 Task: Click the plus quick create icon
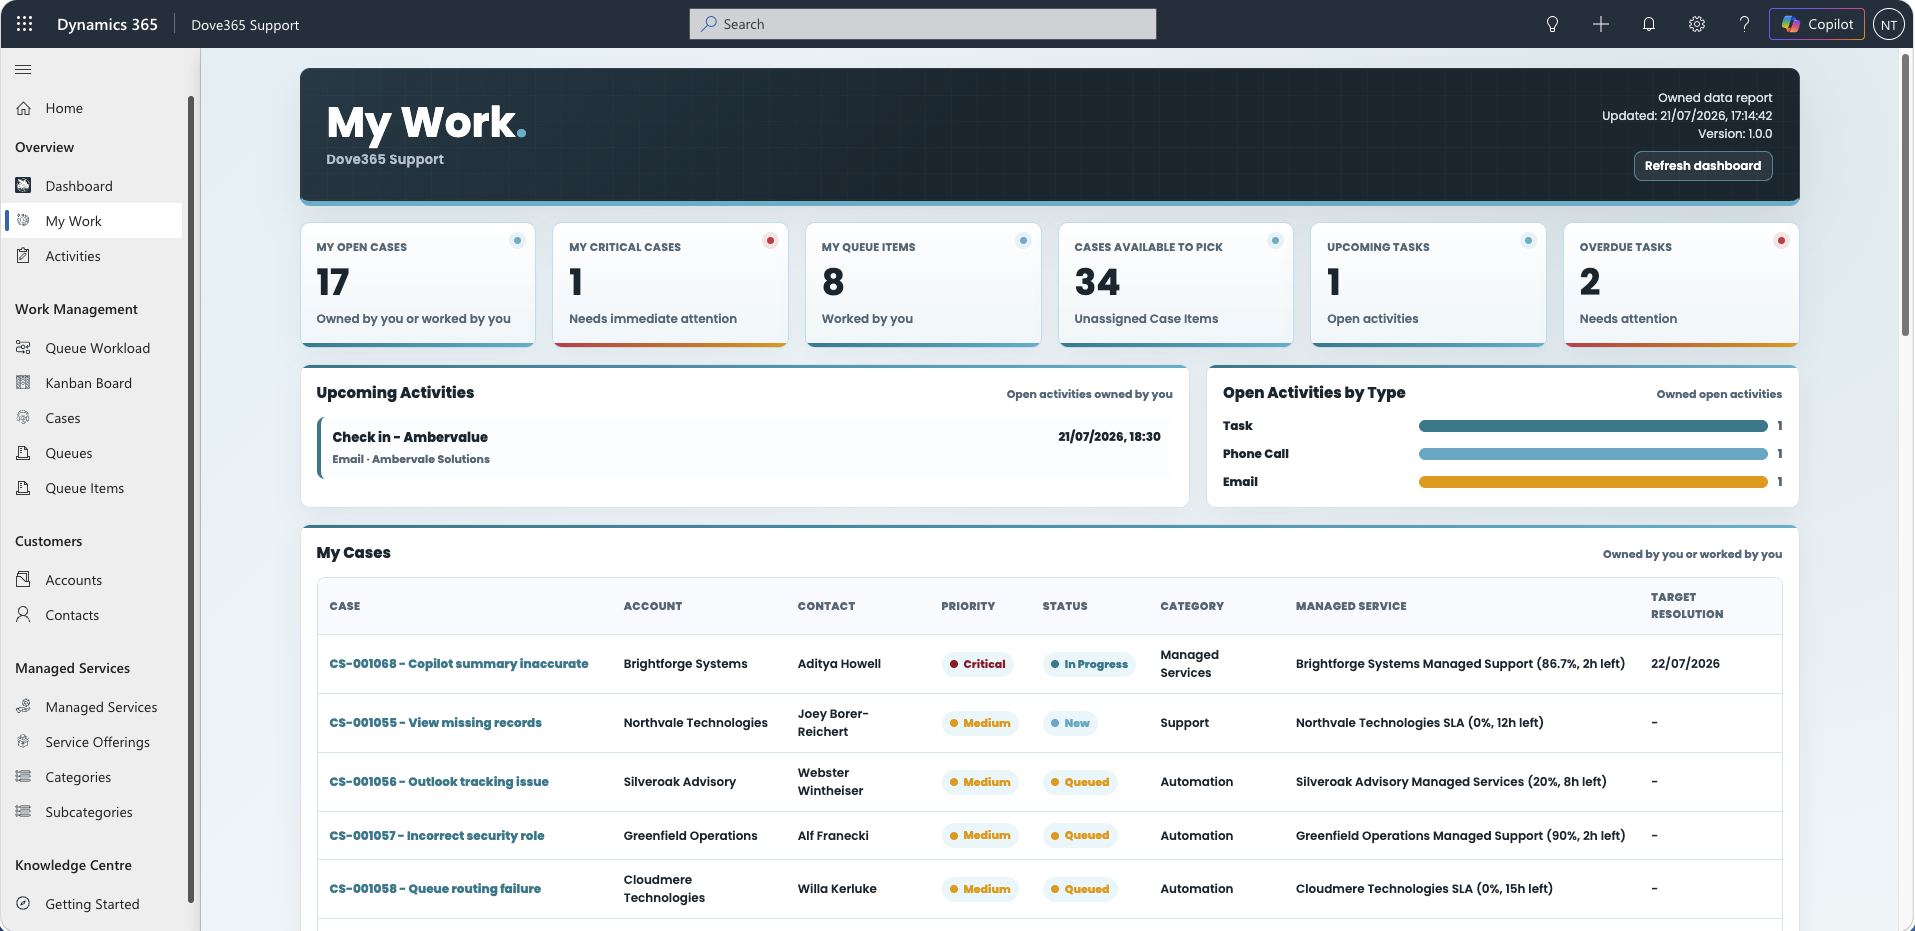1600,24
